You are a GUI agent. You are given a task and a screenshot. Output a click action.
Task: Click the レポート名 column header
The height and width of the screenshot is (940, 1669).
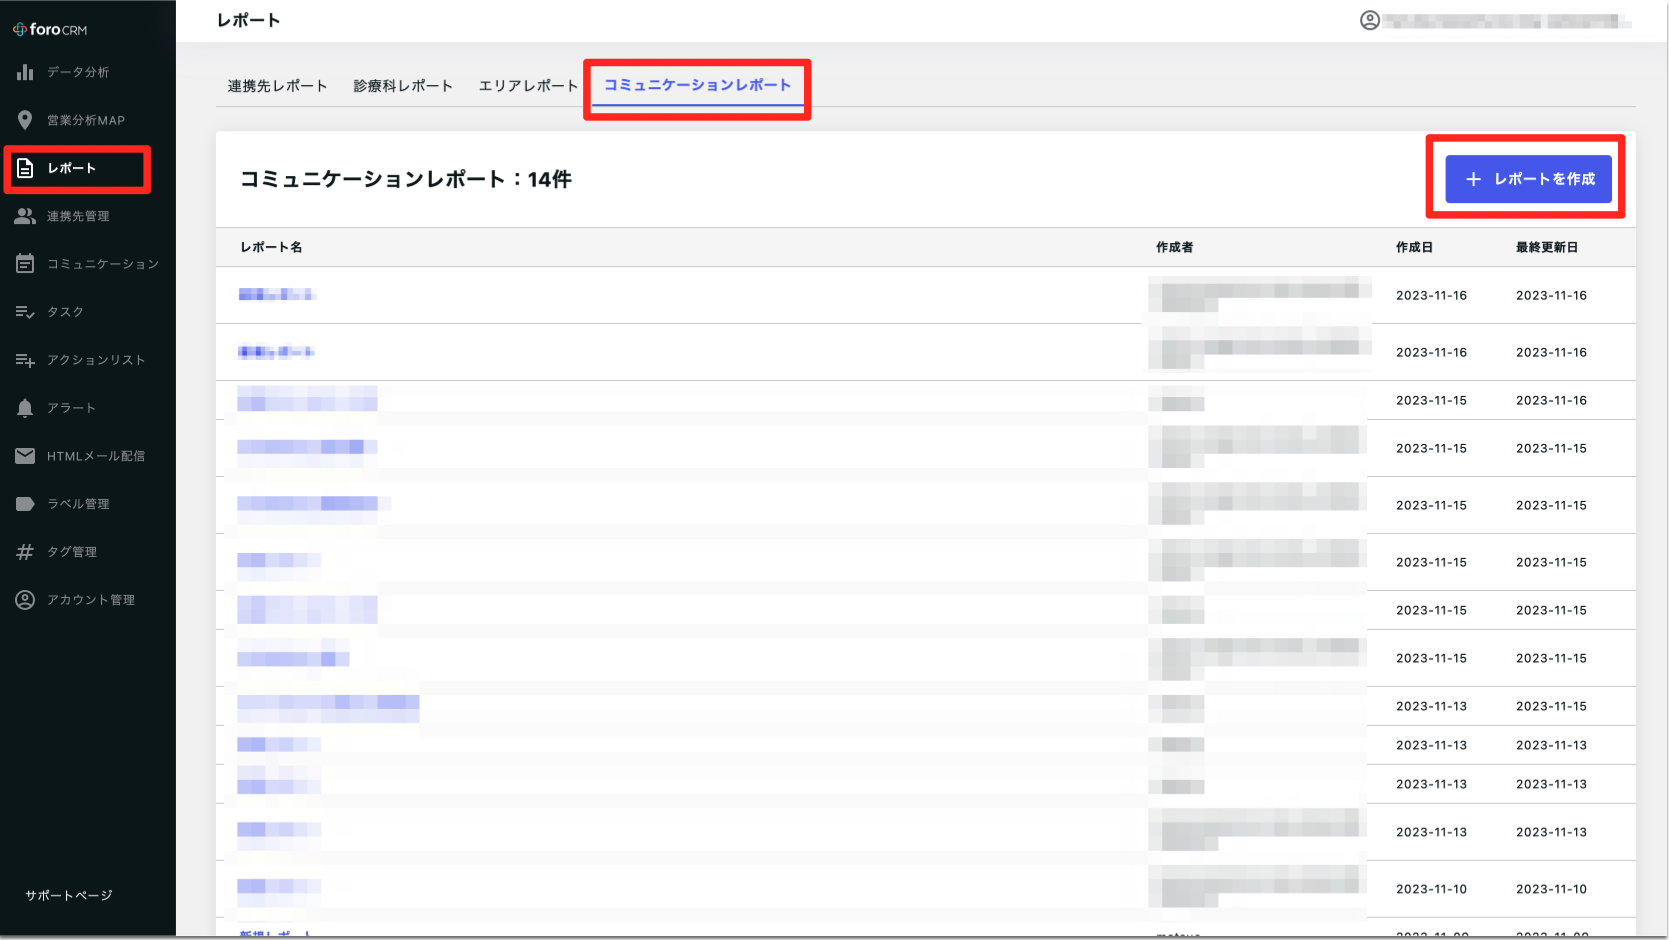(x=271, y=247)
